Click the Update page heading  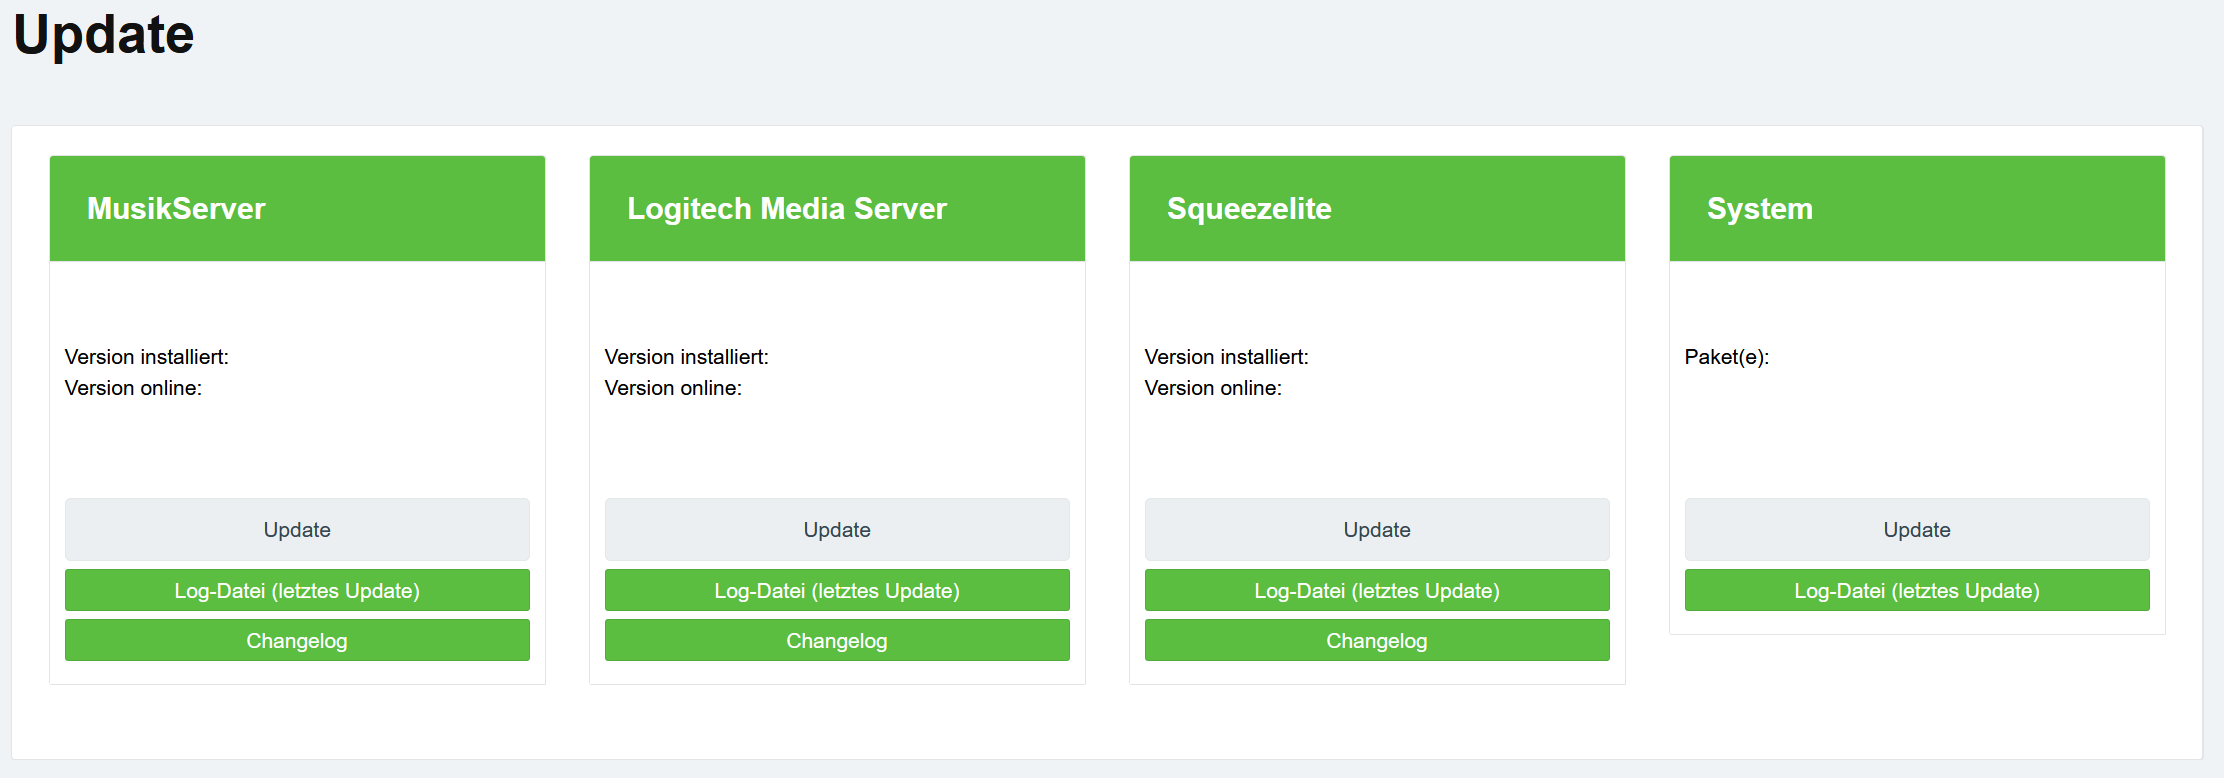104,35
